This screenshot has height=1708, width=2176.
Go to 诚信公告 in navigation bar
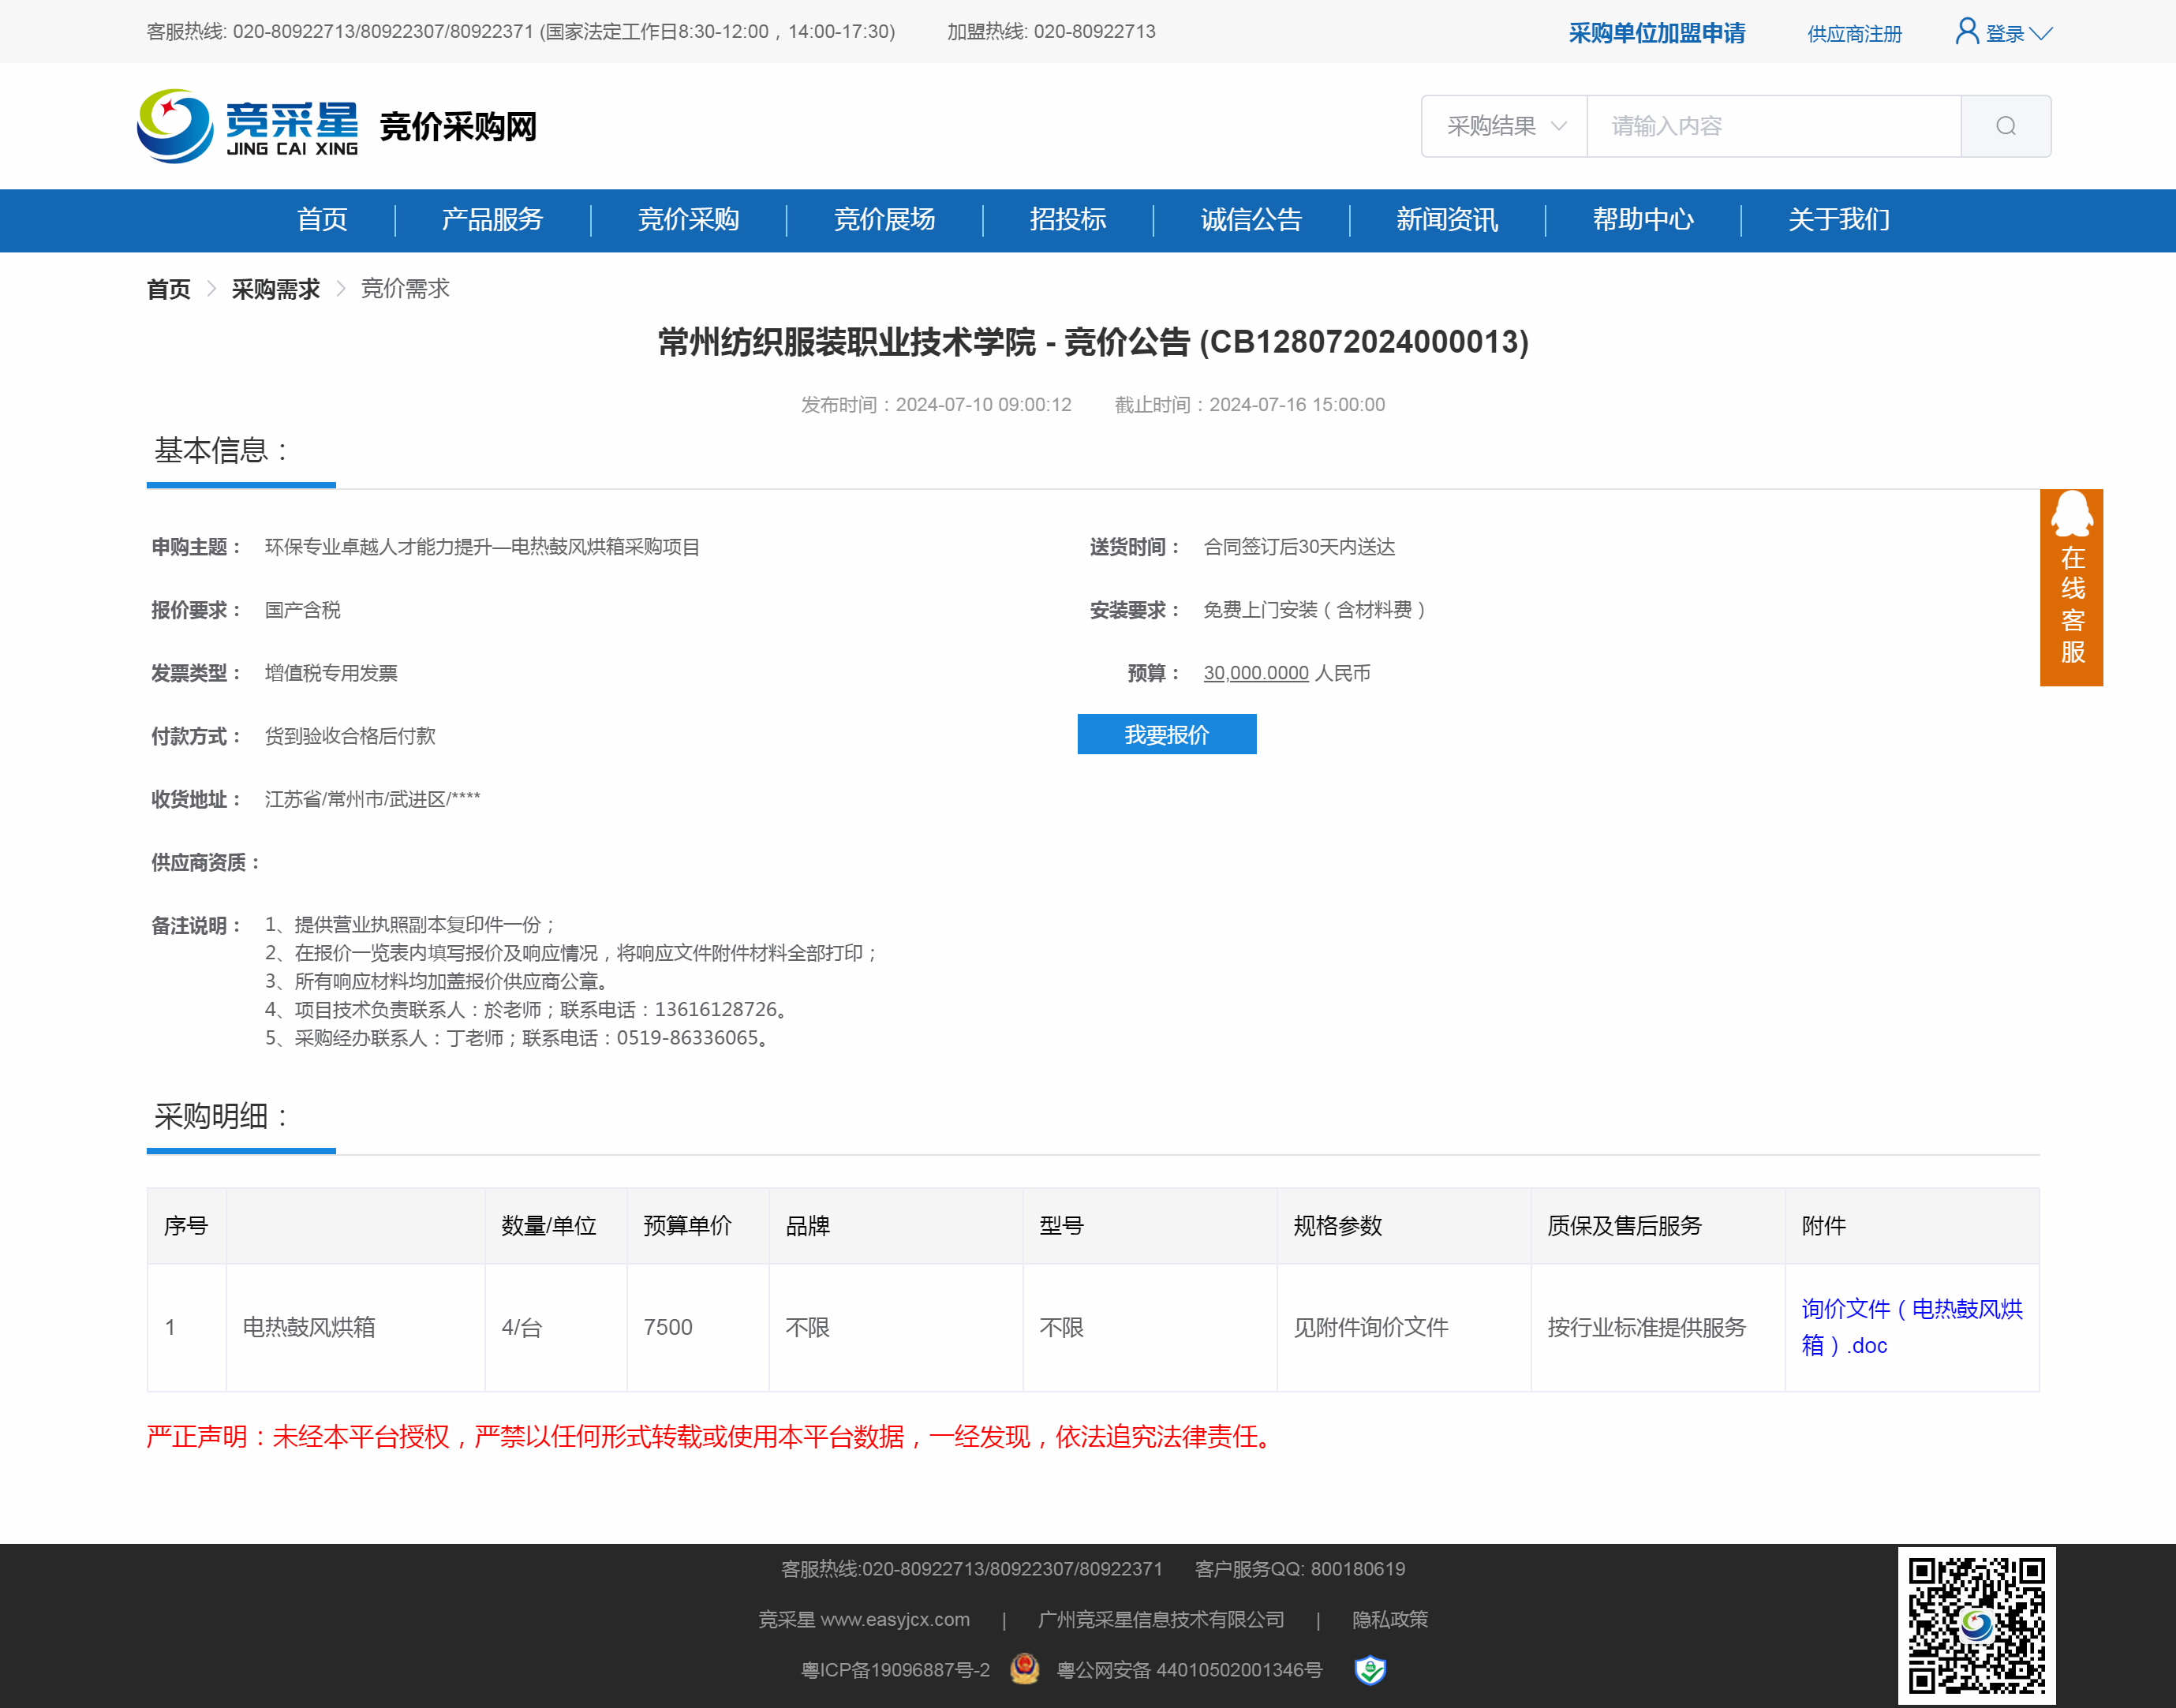click(1250, 220)
